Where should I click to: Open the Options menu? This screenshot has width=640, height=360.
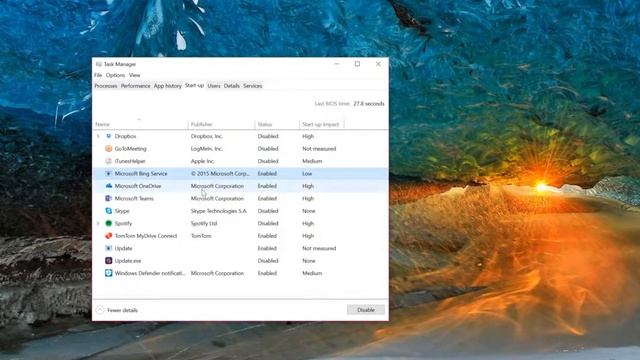tap(116, 75)
